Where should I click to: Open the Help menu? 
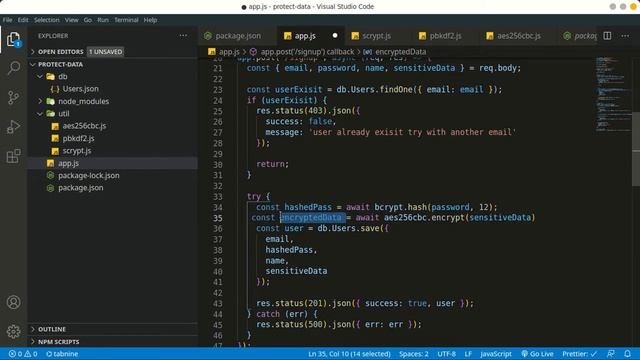[x=150, y=20]
